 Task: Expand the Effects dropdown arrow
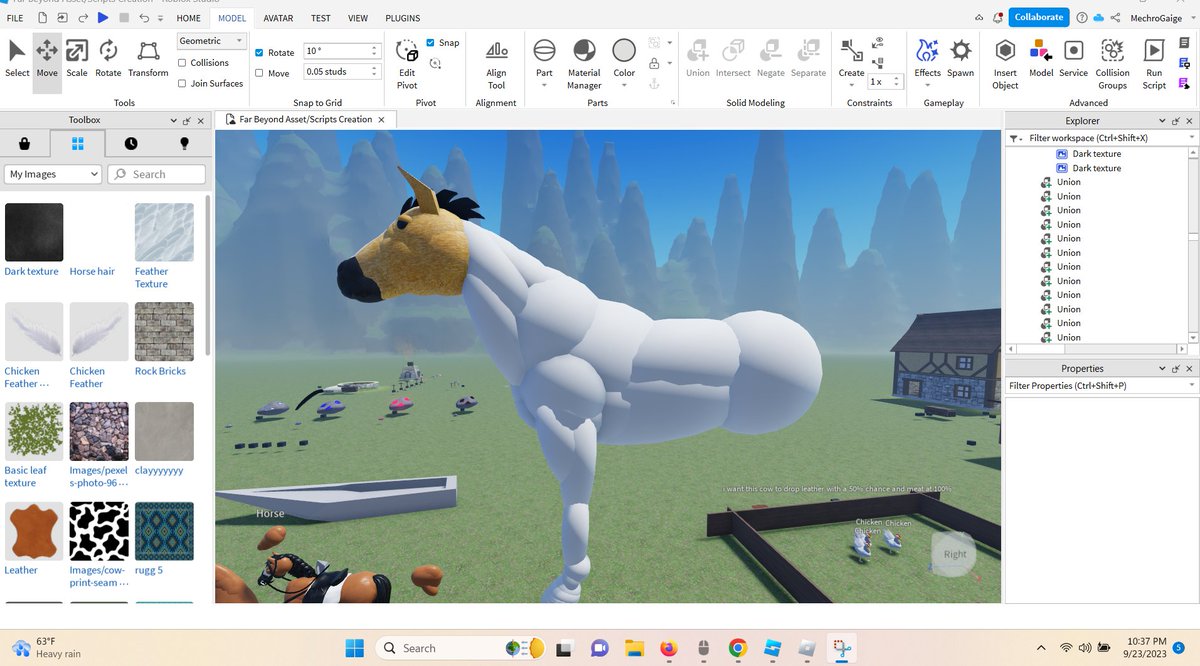(927, 85)
